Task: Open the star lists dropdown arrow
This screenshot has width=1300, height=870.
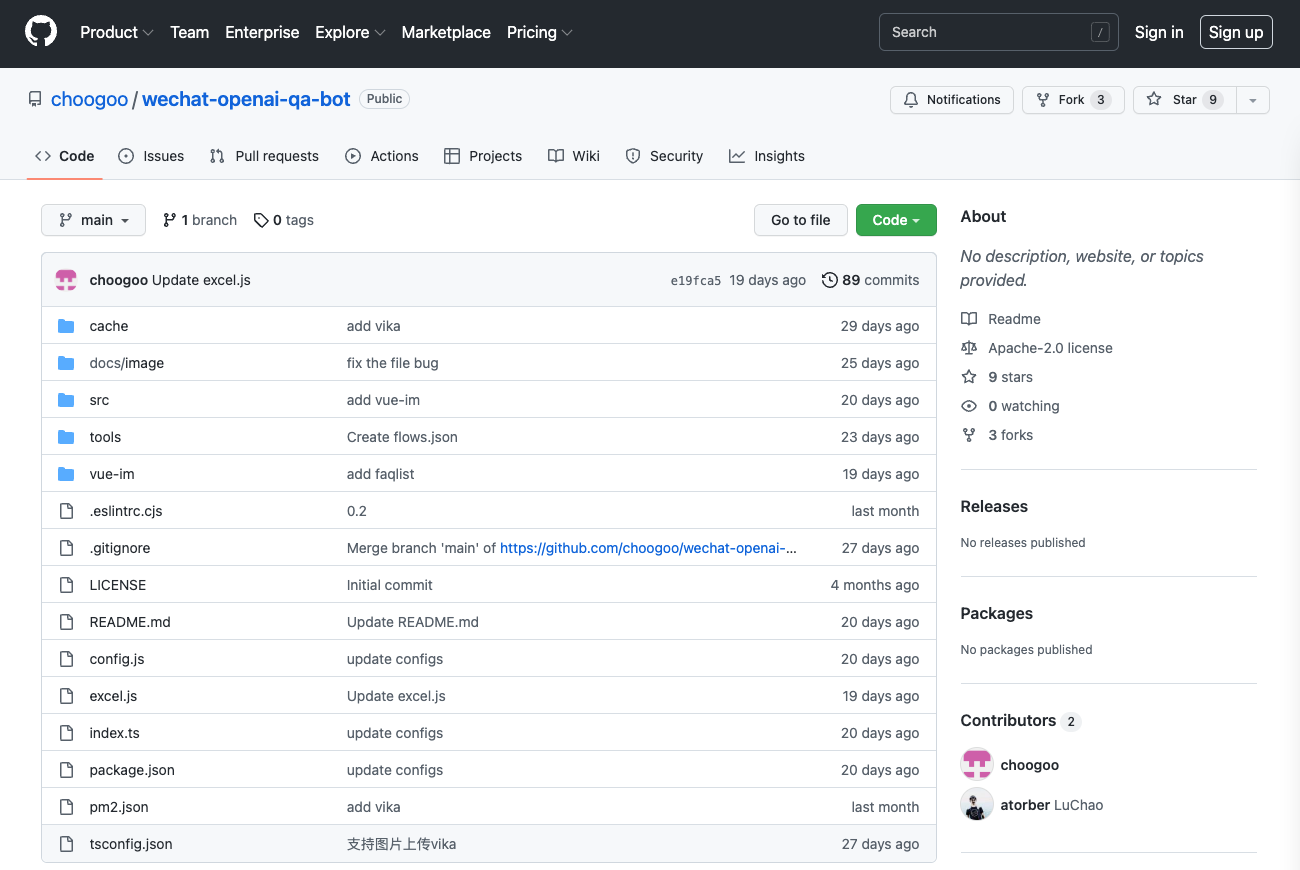Action: (1253, 100)
